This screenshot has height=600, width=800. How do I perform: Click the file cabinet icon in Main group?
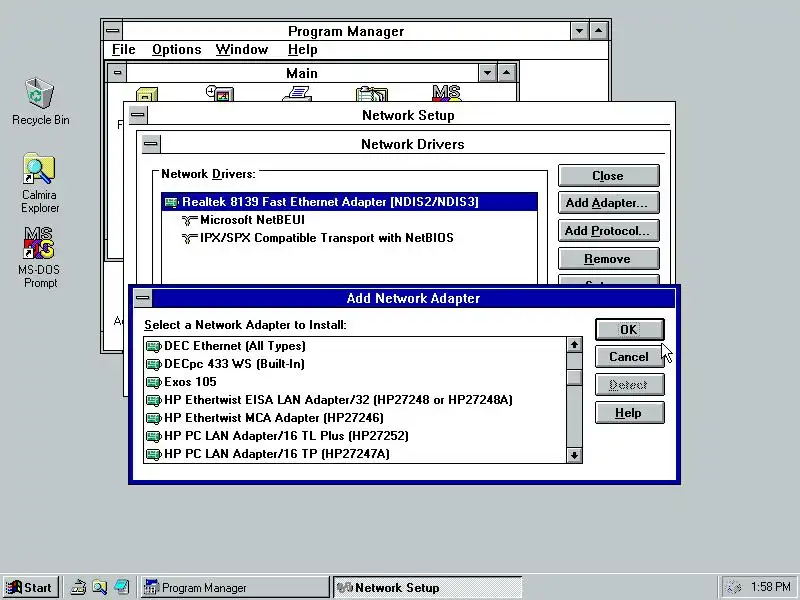point(147,94)
